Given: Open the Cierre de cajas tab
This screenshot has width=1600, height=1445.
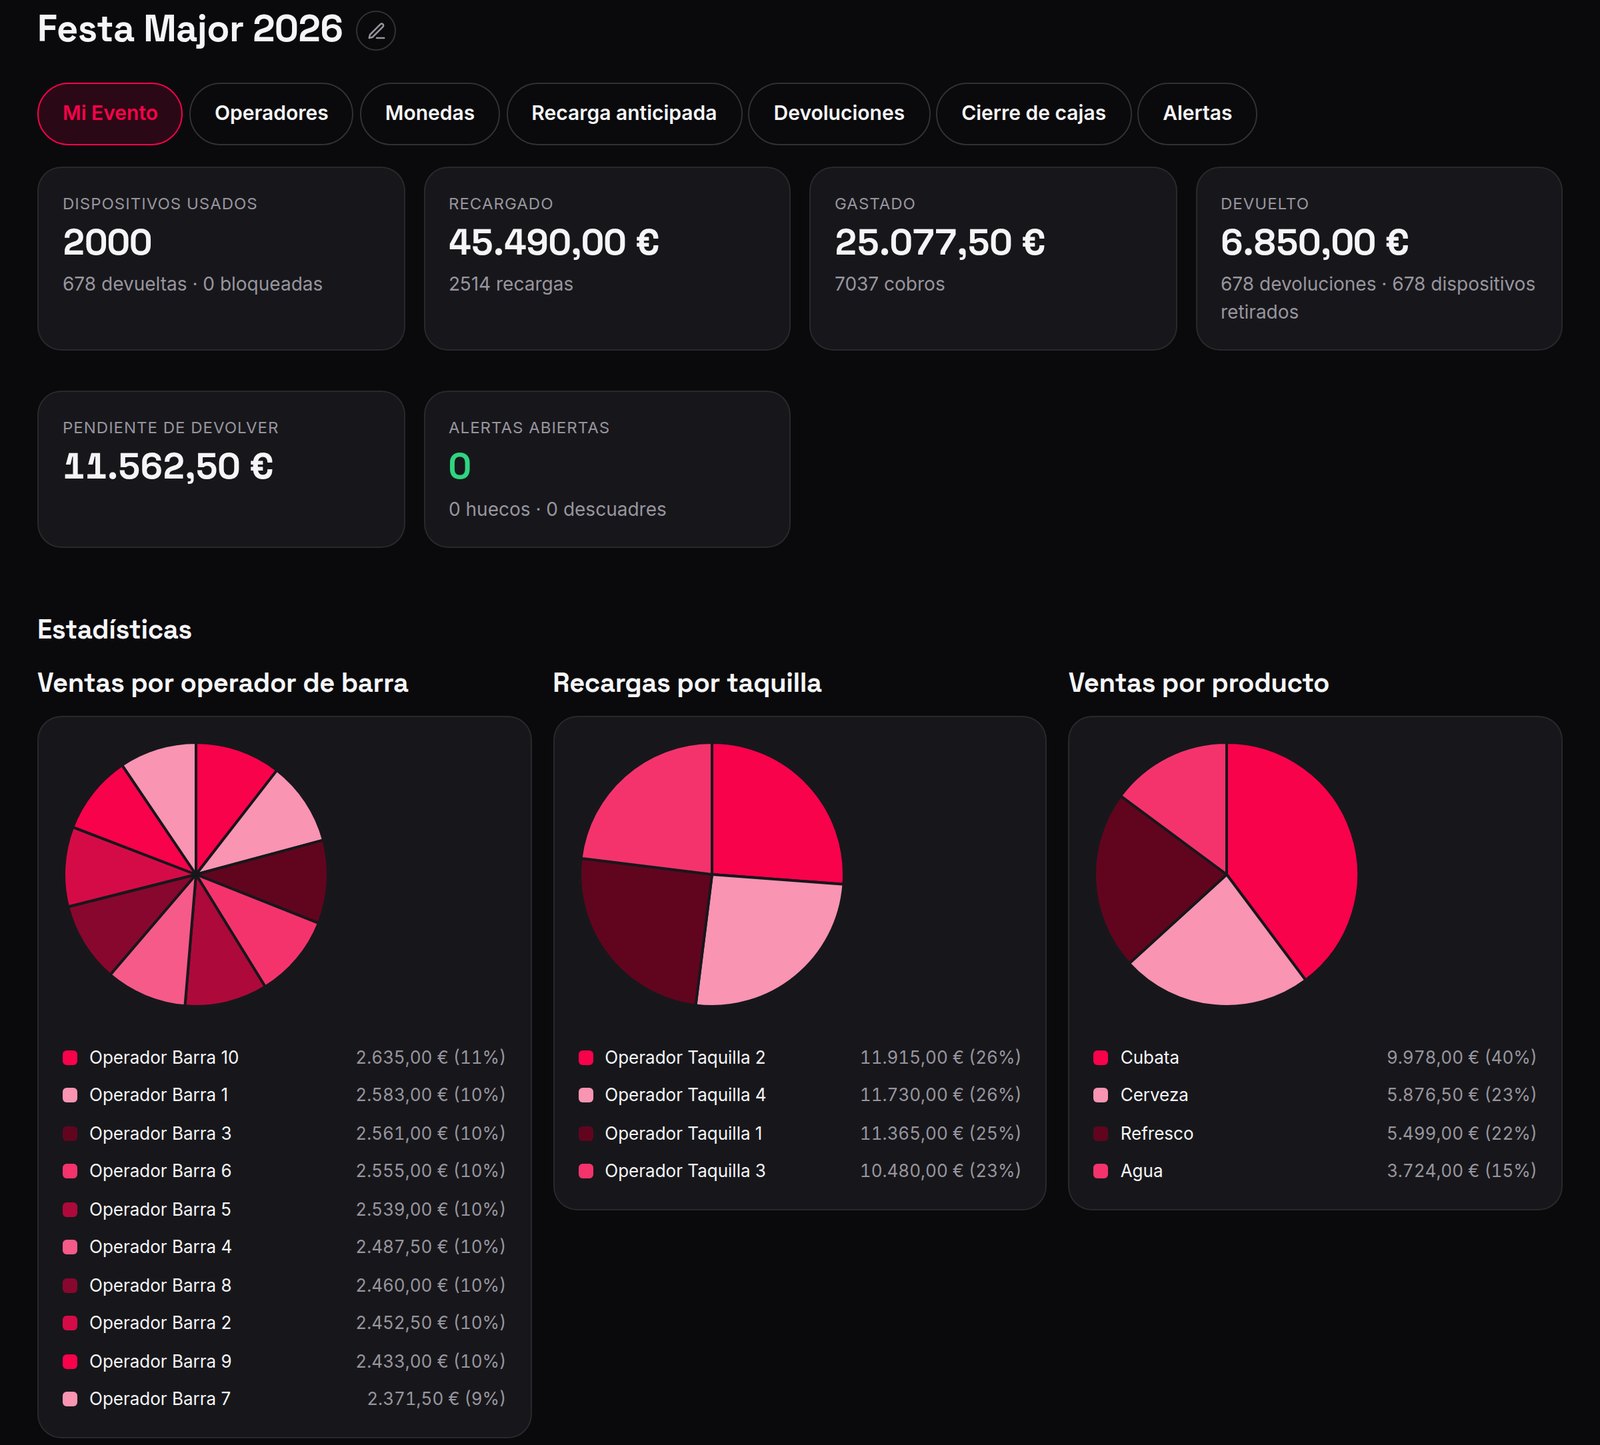Looking at the screenshot, I should tap(1033, 113).
